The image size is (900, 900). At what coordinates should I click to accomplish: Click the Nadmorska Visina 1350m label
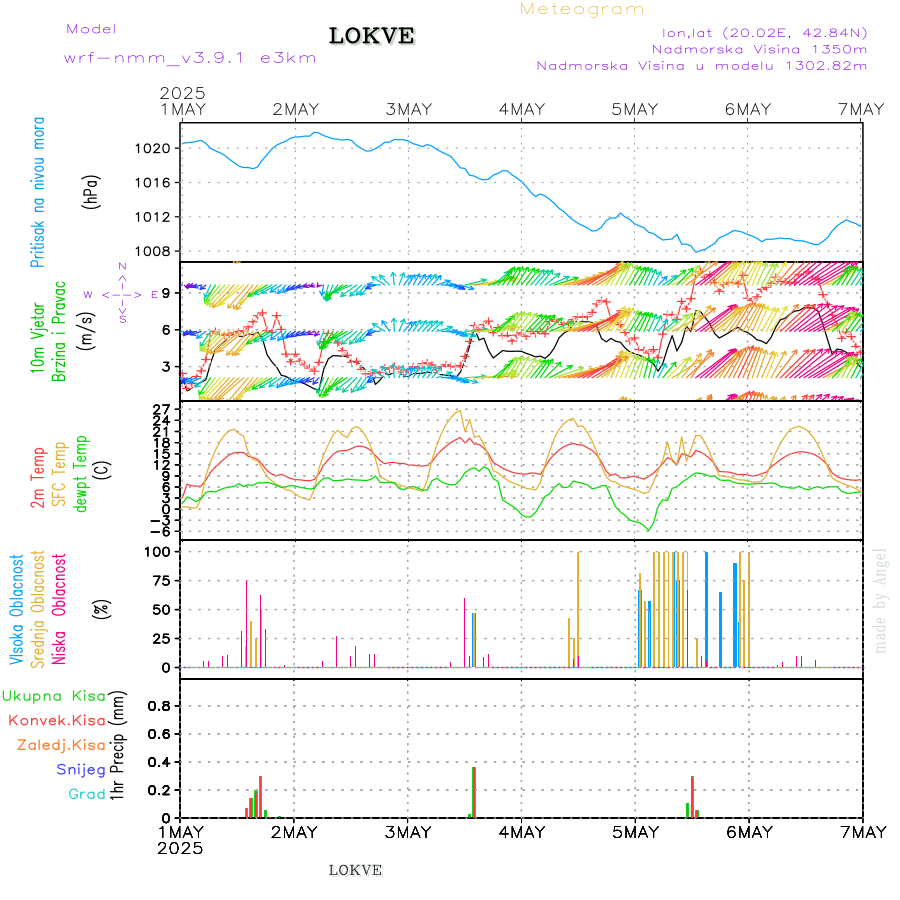(x=759, y=48)
